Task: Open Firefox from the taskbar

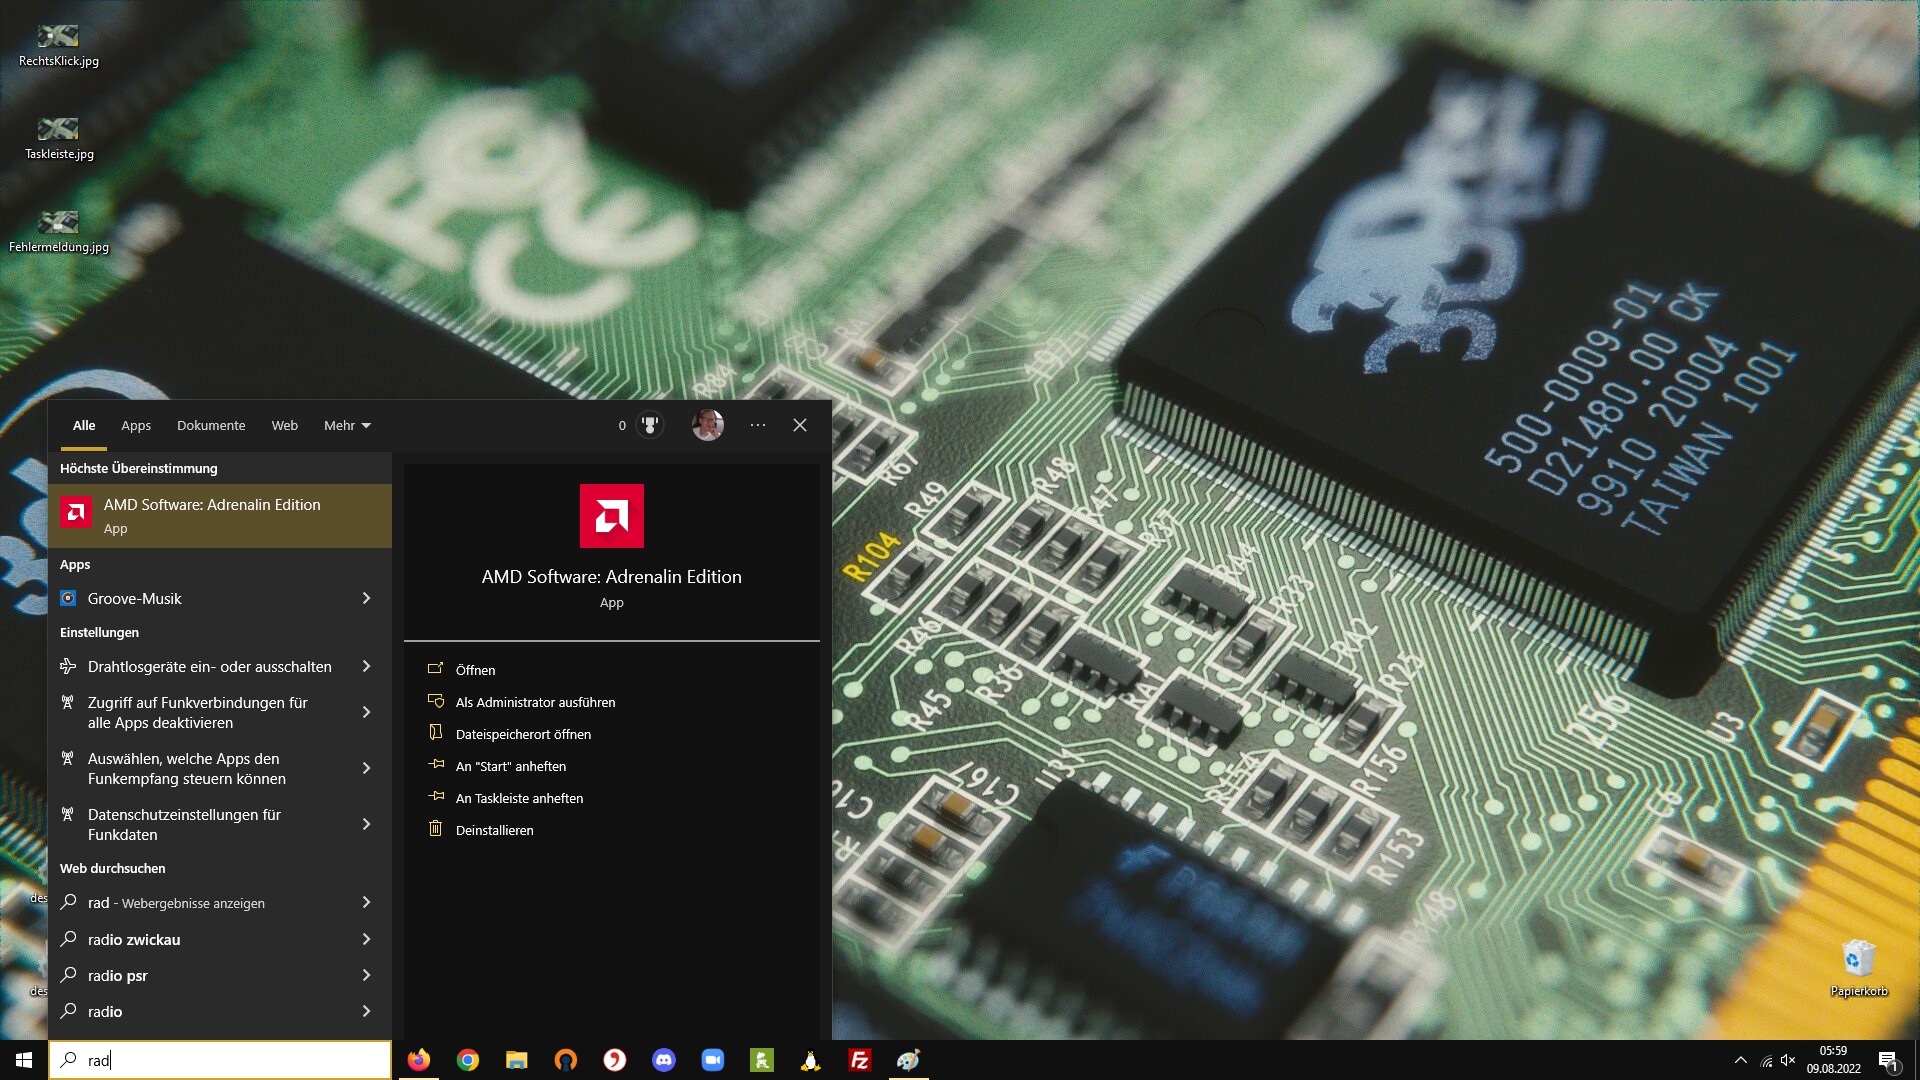Action: (x=418, y=1060)
